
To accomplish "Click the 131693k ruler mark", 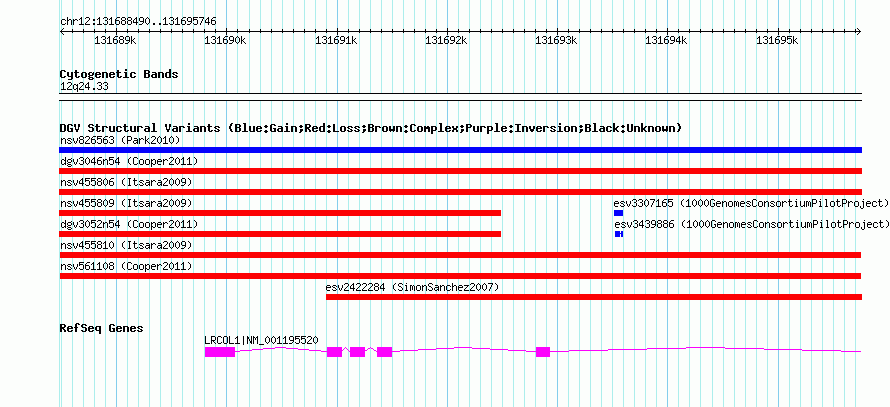I will pos(556,40).
